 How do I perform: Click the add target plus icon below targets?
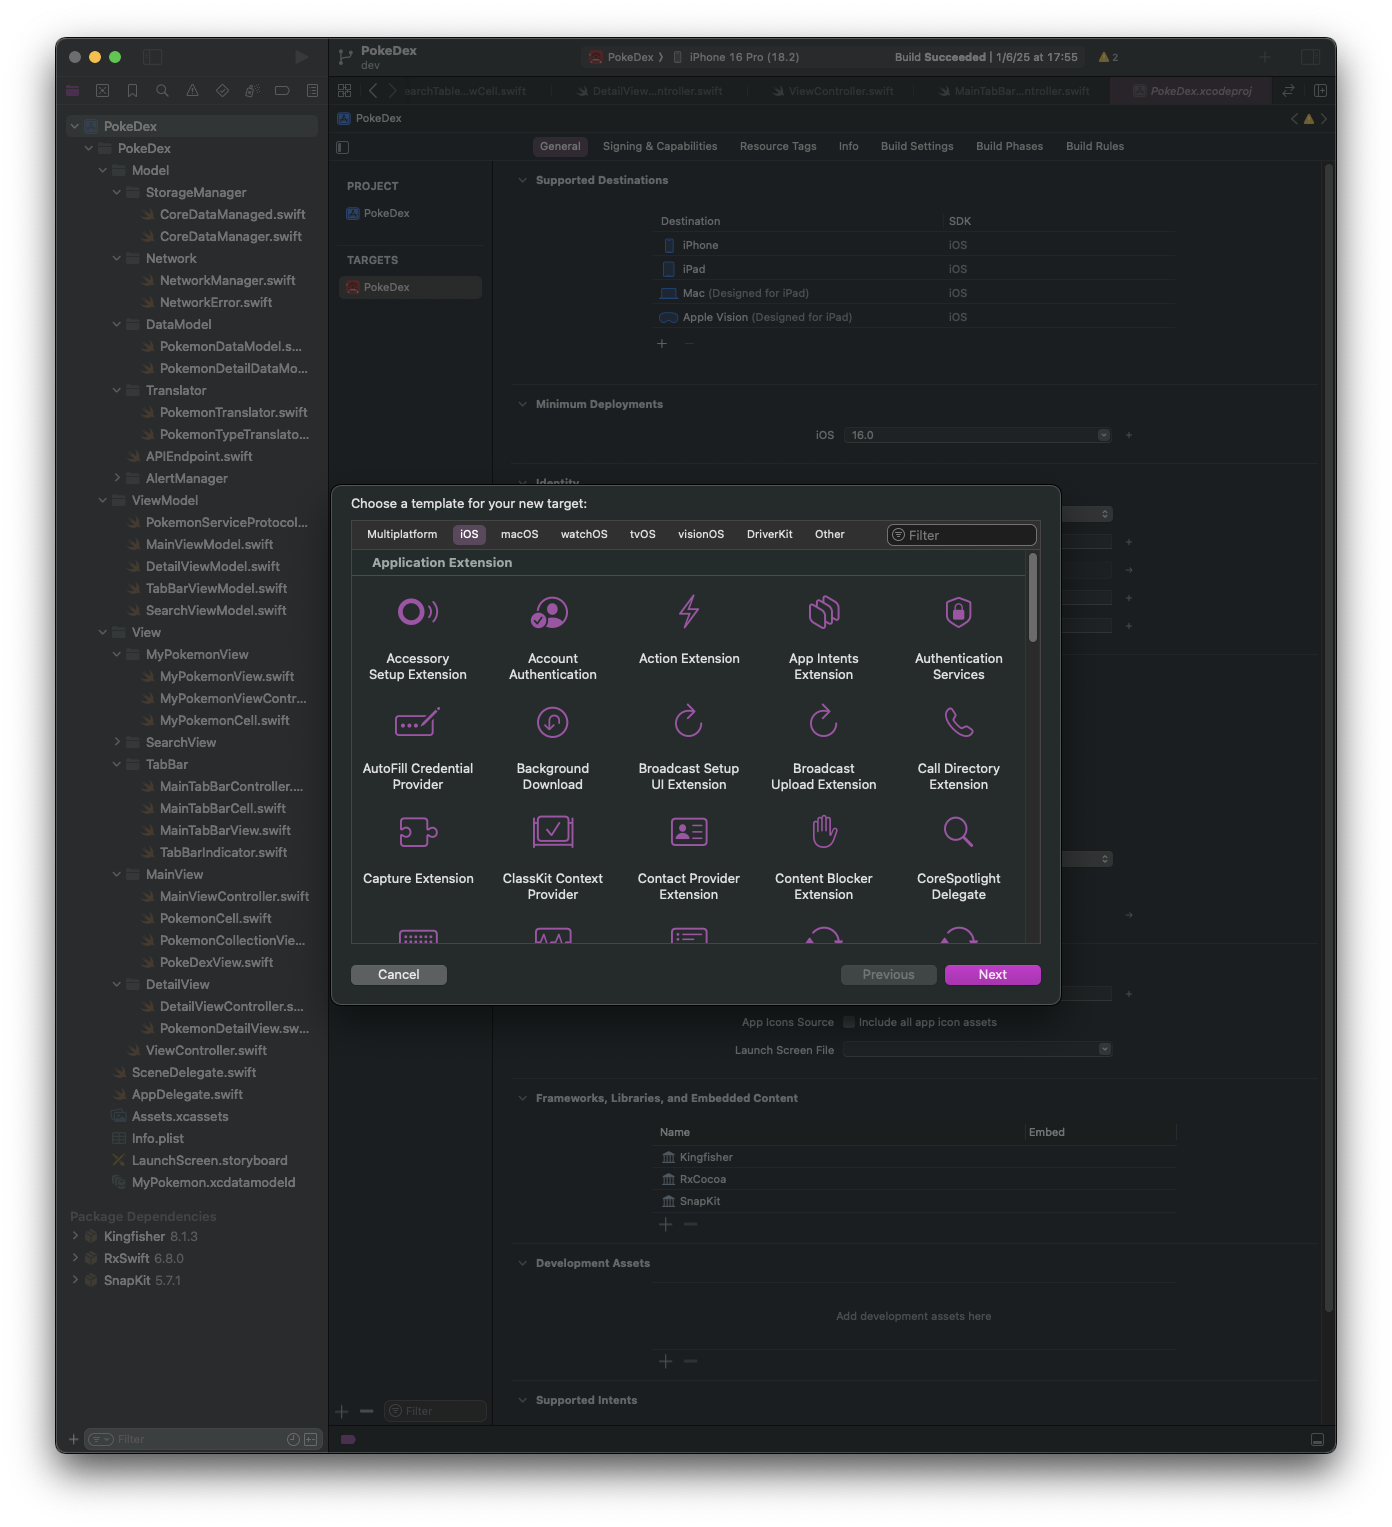(342, 1411)
